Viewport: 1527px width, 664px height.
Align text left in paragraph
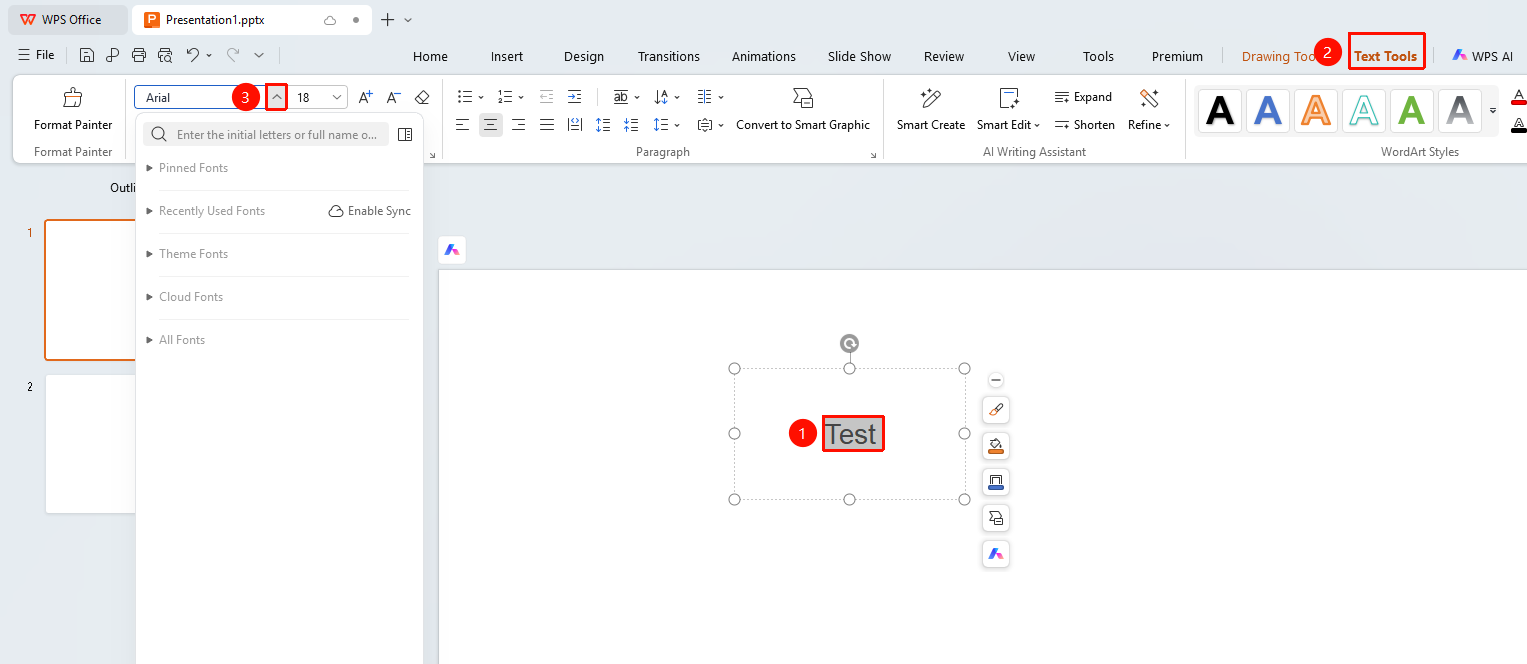[463, 125]
